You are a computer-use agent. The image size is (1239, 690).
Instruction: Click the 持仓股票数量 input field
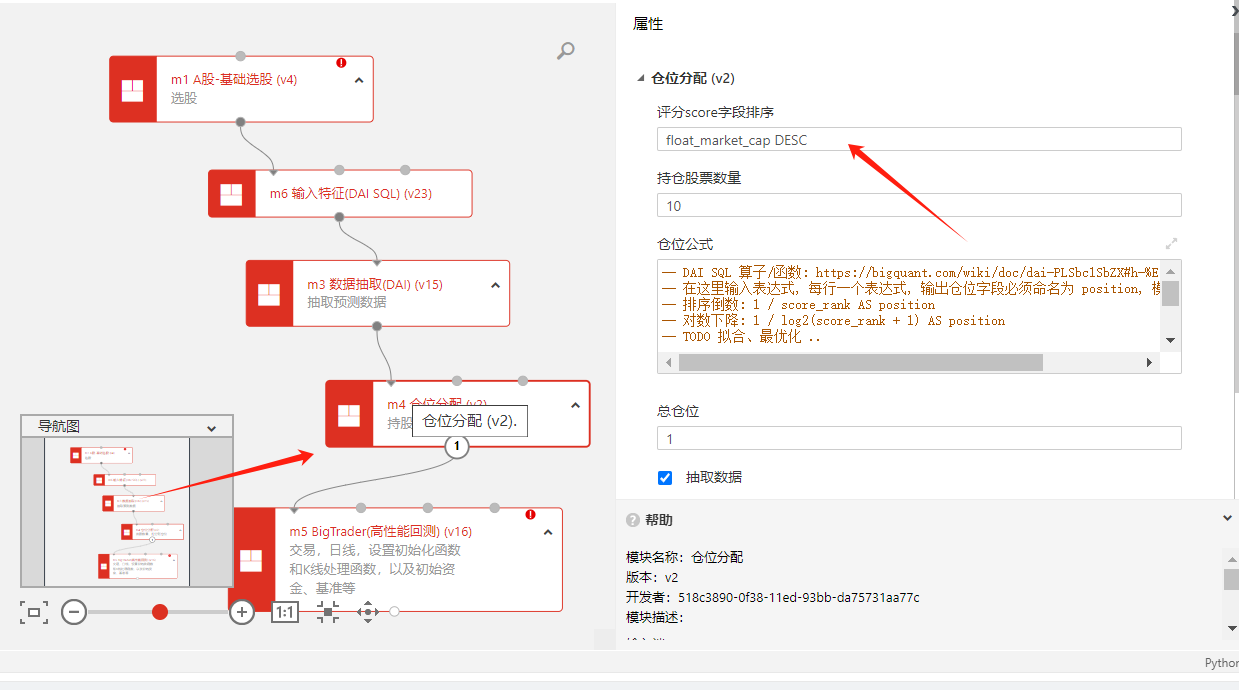[918, 206]
